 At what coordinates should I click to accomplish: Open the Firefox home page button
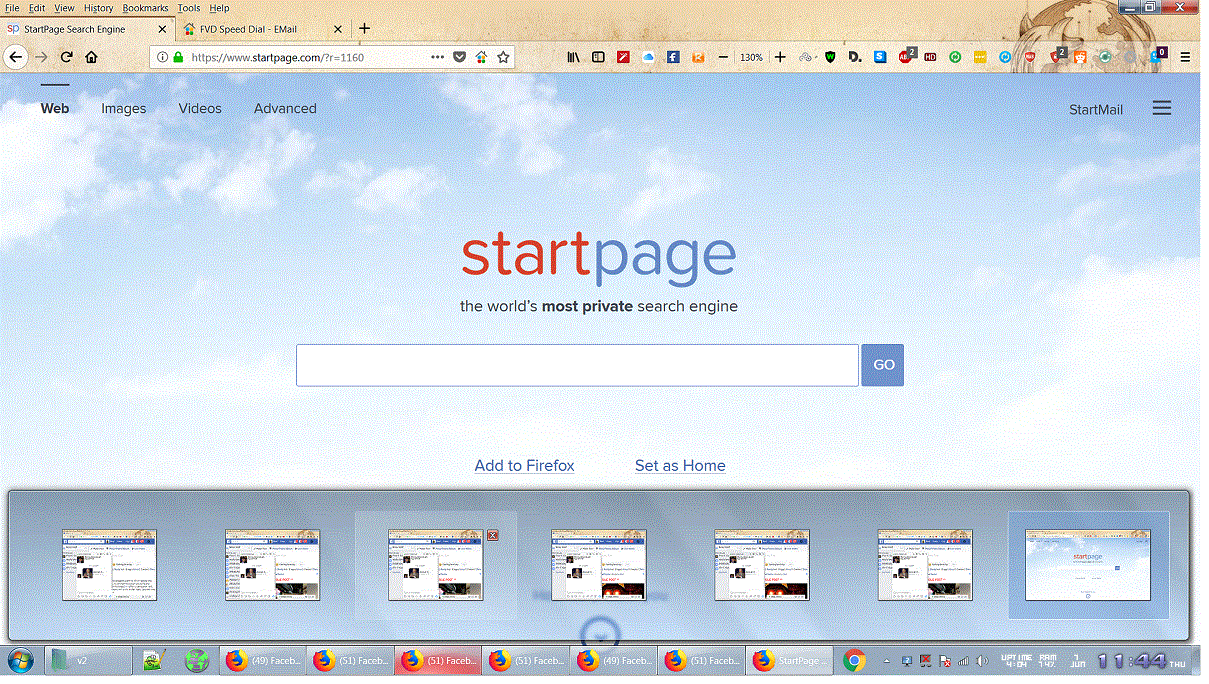tap(91, 57)
